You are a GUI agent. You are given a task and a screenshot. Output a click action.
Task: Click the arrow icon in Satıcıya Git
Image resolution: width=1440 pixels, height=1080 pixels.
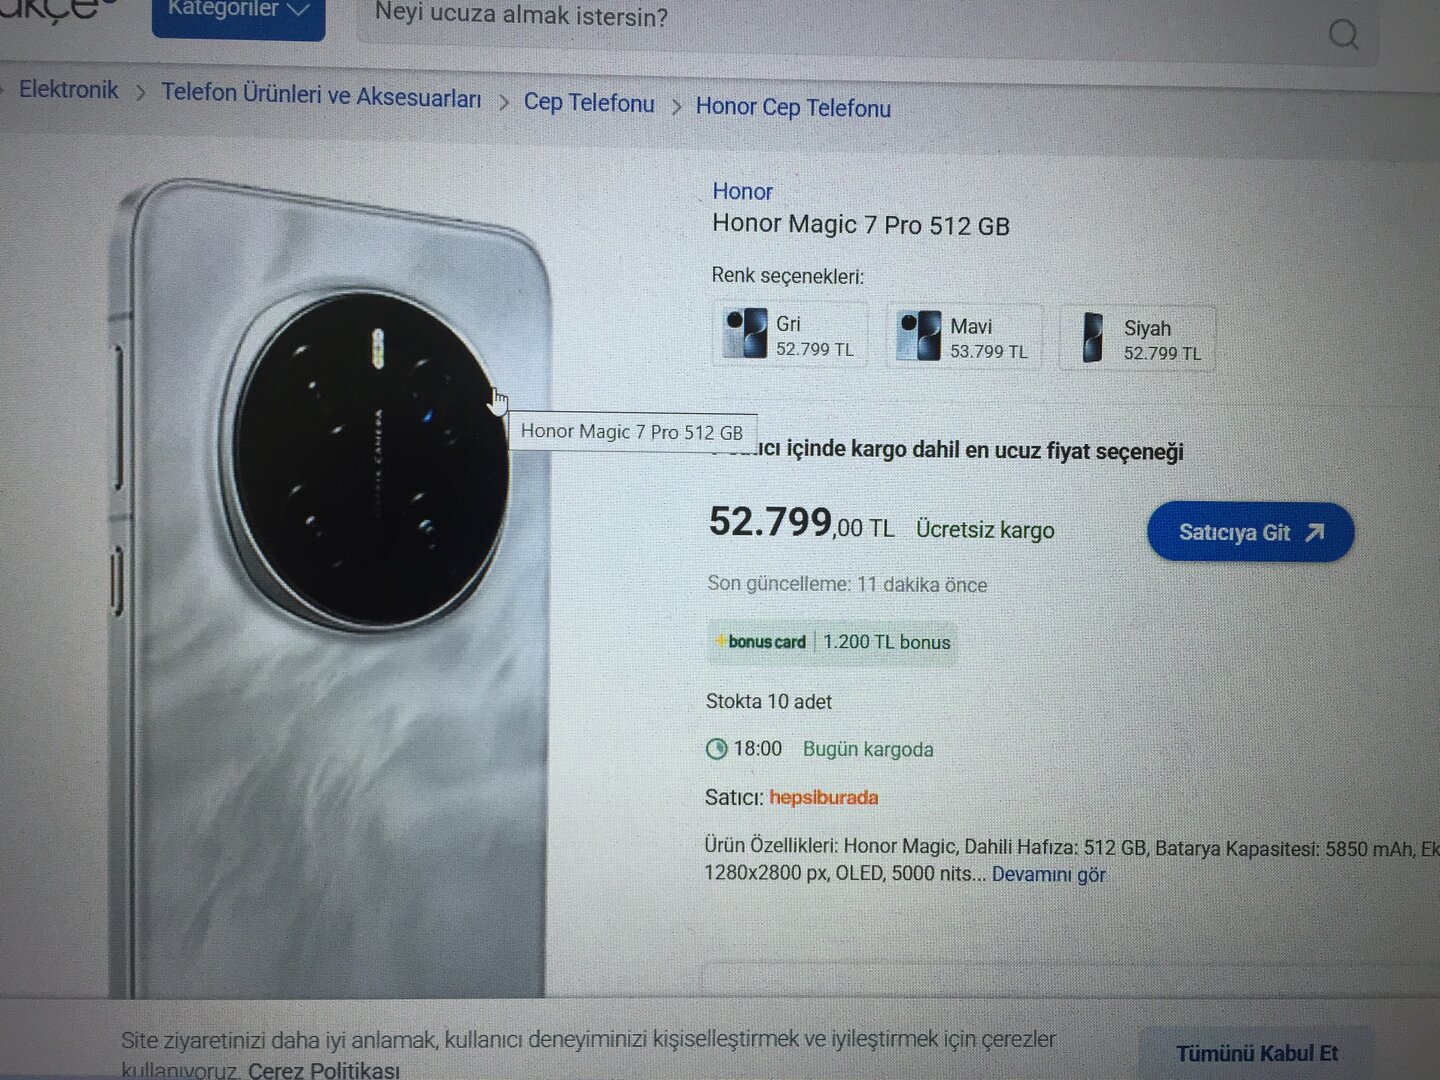tap(1315, 532)
